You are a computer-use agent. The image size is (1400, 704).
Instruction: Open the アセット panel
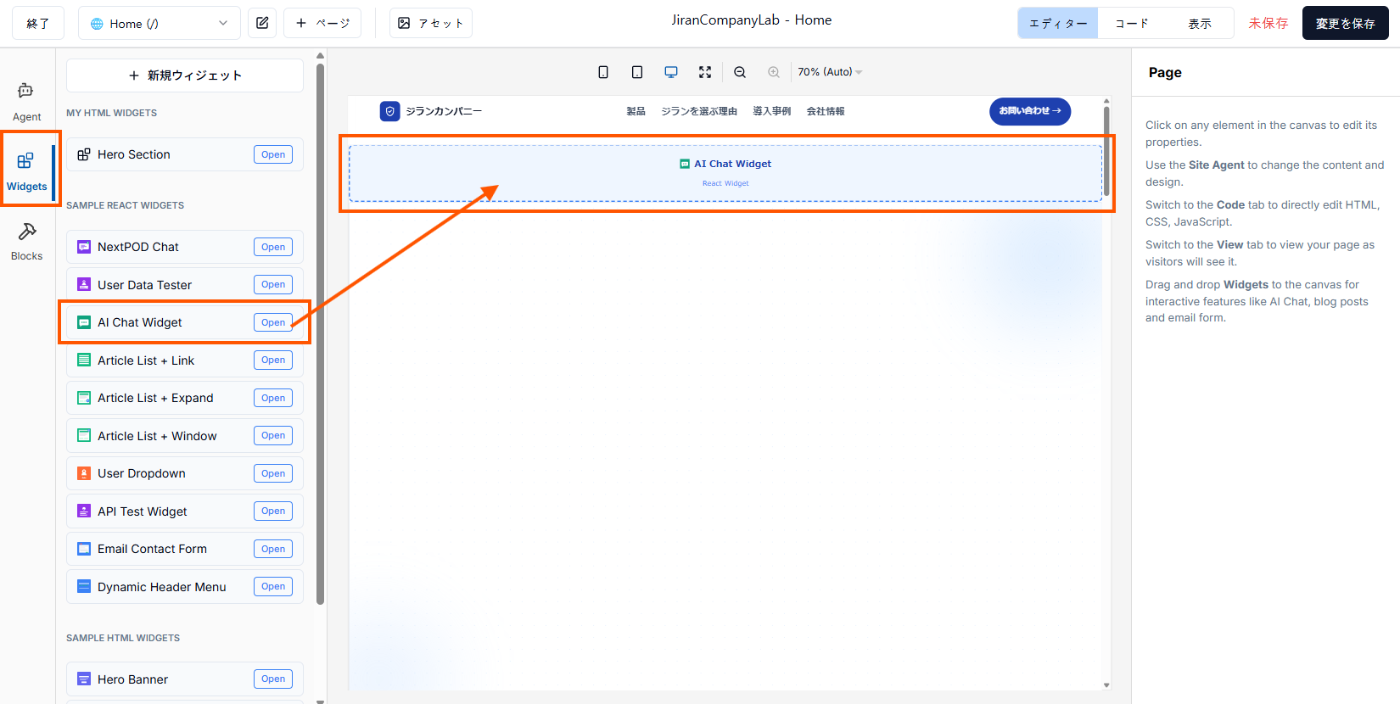click(x=431, y=23)
